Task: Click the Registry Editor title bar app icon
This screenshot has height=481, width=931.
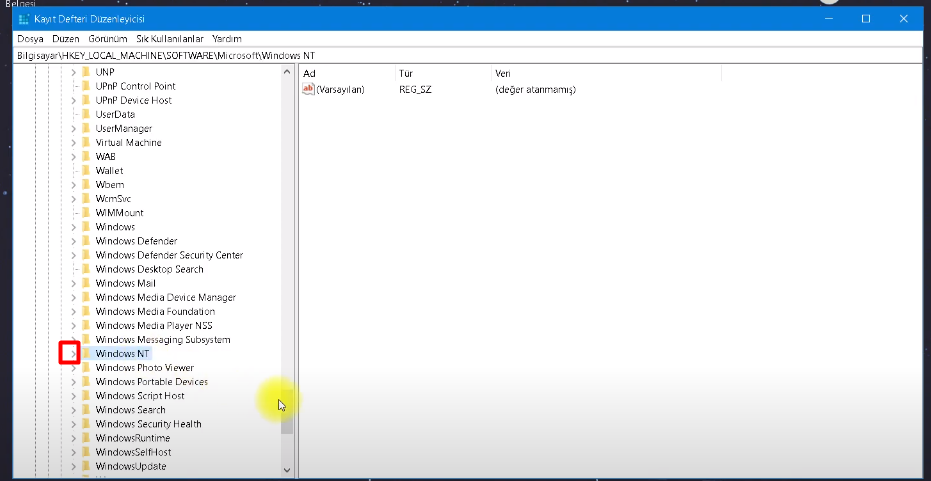Action: [x=24, y=19]
